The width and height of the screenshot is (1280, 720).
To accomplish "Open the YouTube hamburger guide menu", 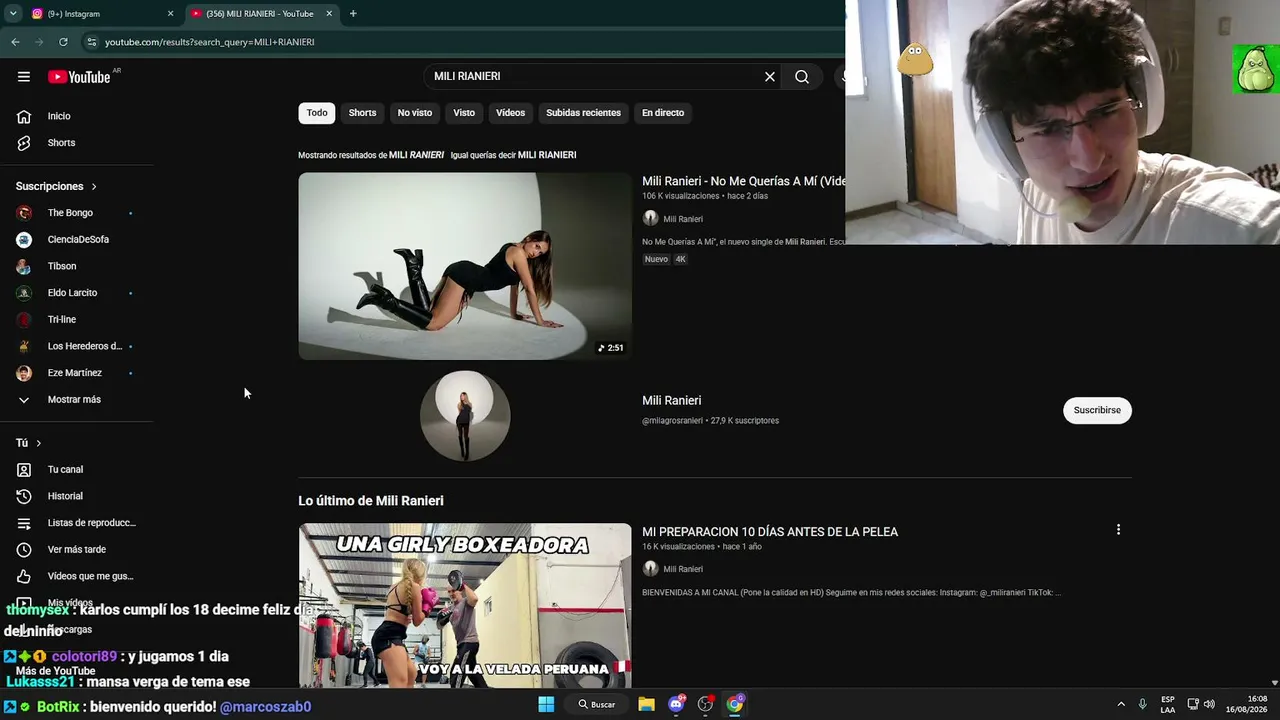I will 24,77.
